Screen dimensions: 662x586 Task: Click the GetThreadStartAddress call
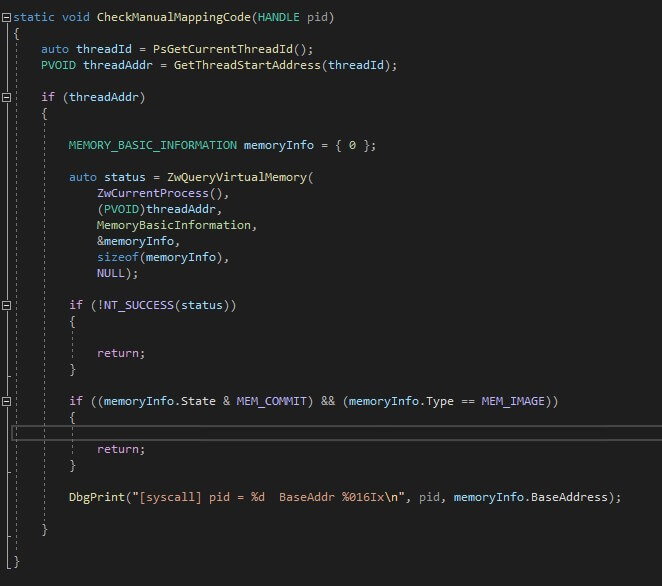[x=247, y=65]
